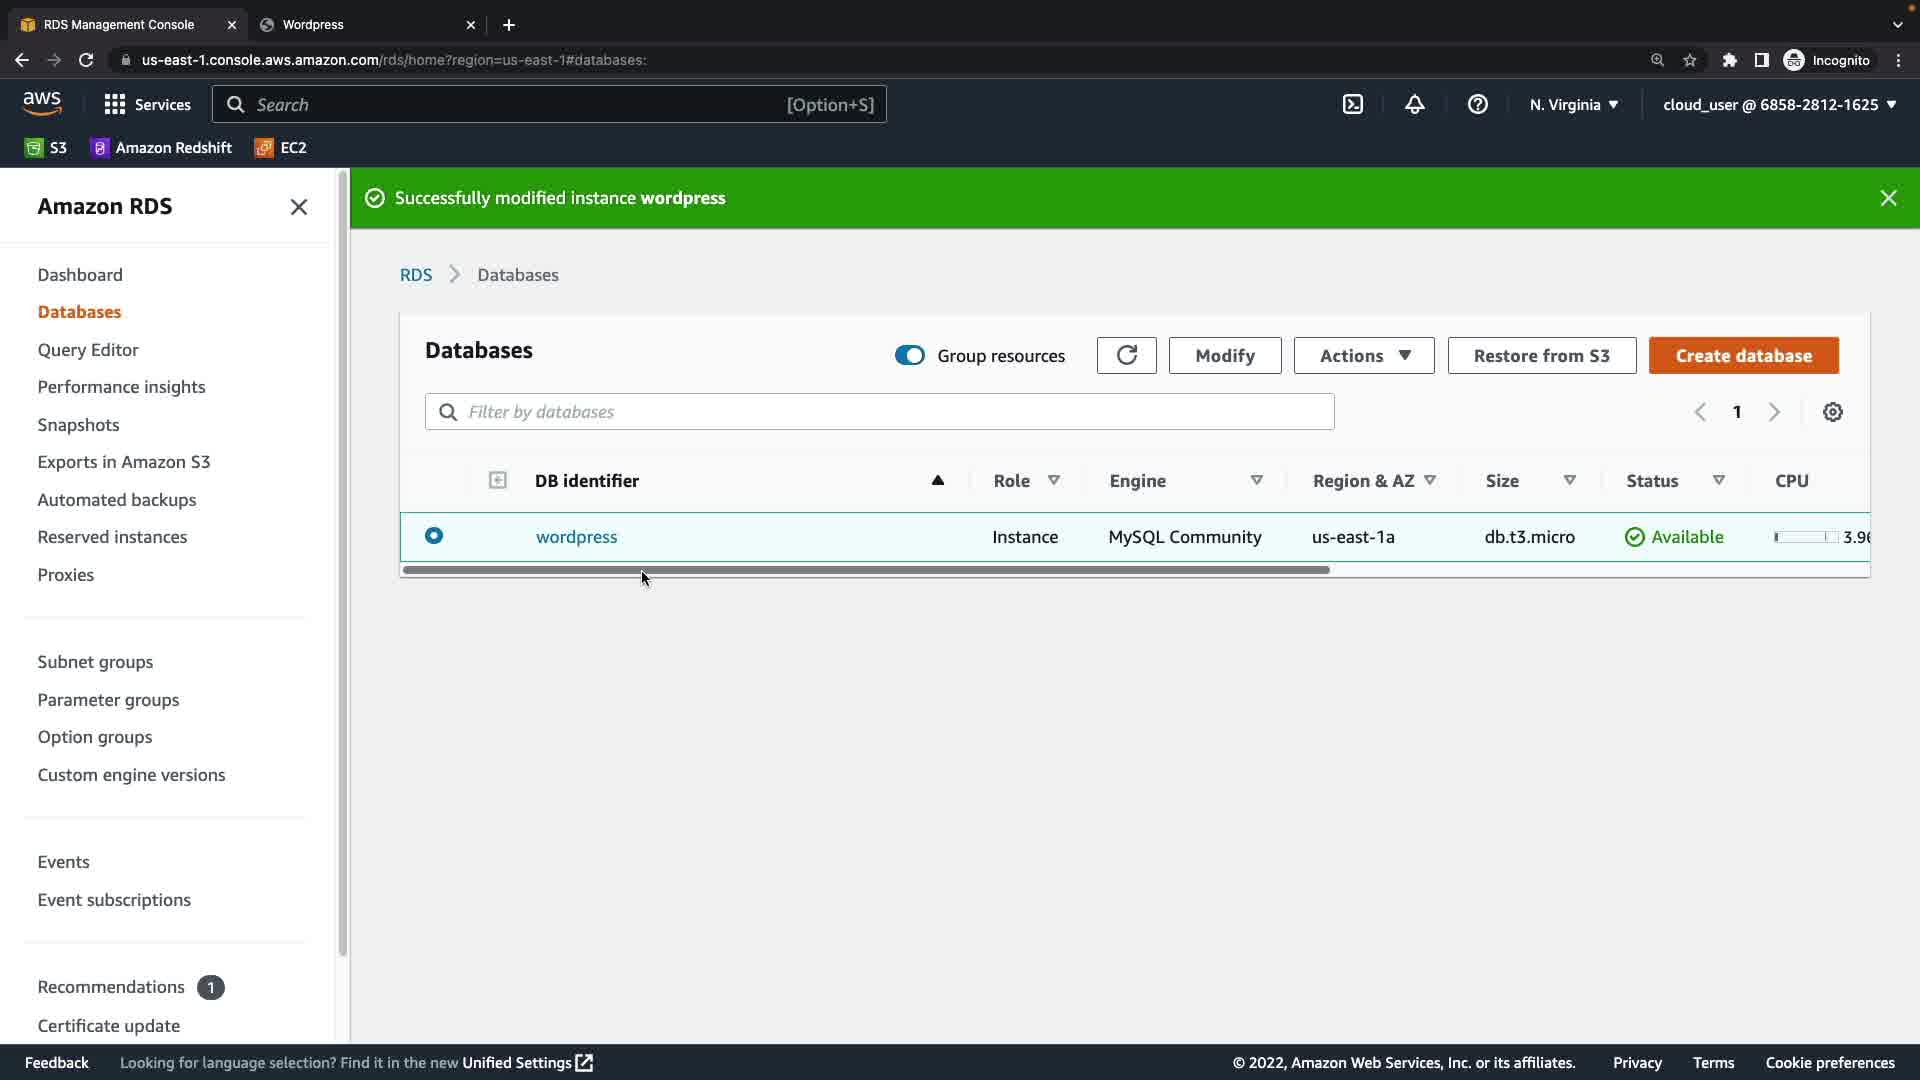Image resolution: width=1920 pixels, height=1080 pixels.
Task: Switch to the Wordpress browser tab
Action: point(360,24)
